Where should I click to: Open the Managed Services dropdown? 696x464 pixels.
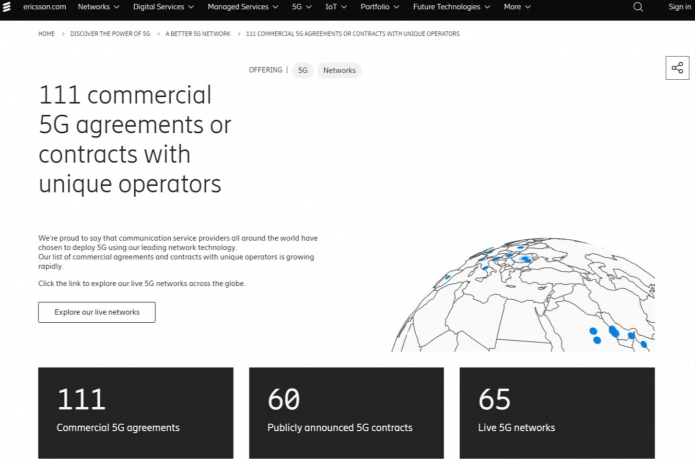pyautogui.click(x=243, y=7)
